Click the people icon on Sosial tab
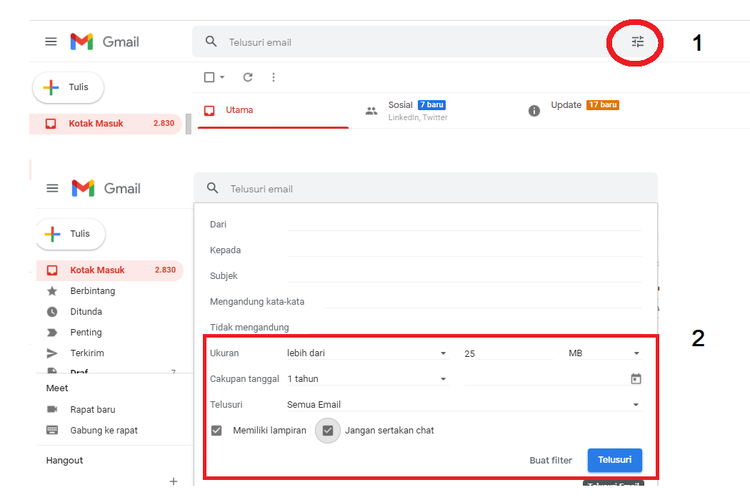 pyautogui.click(x=371, y=111)
